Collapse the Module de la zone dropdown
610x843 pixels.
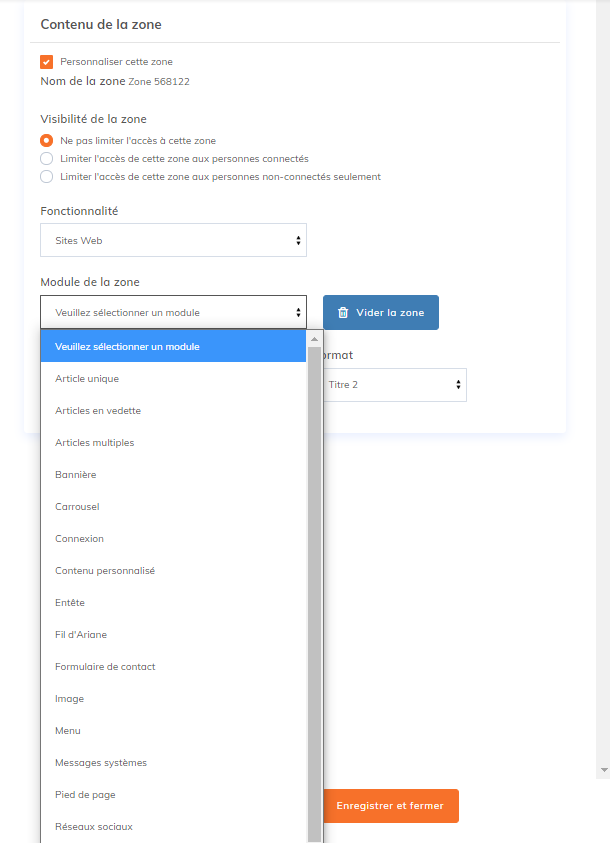173,312
